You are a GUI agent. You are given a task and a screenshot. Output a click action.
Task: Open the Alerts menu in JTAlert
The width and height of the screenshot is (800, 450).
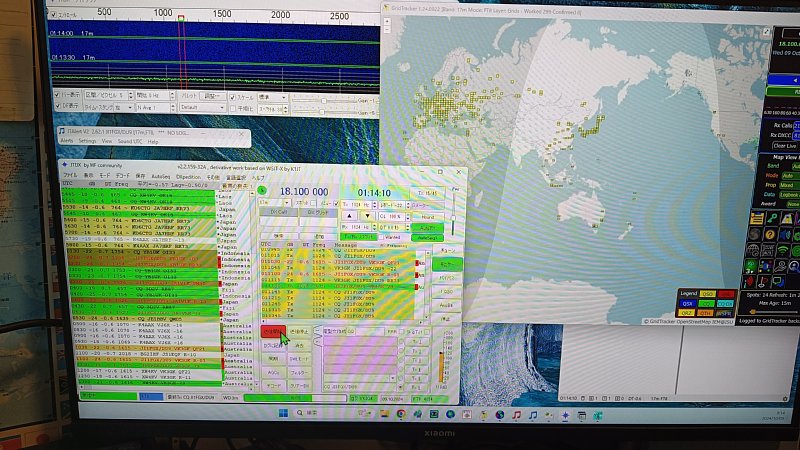(x=67, y=141)
